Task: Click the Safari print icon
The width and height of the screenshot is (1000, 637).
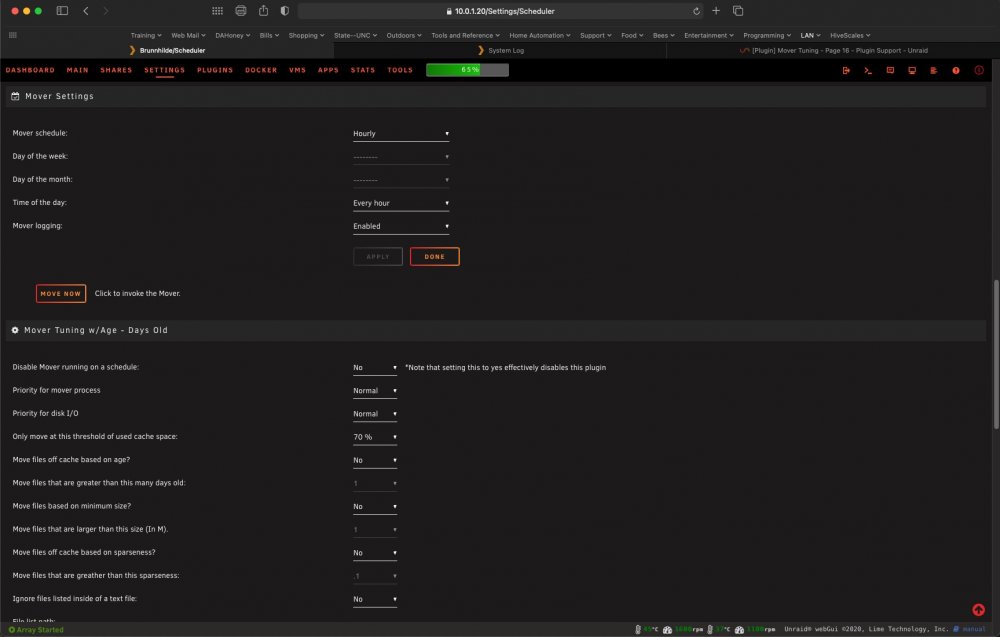Action: 240,11
